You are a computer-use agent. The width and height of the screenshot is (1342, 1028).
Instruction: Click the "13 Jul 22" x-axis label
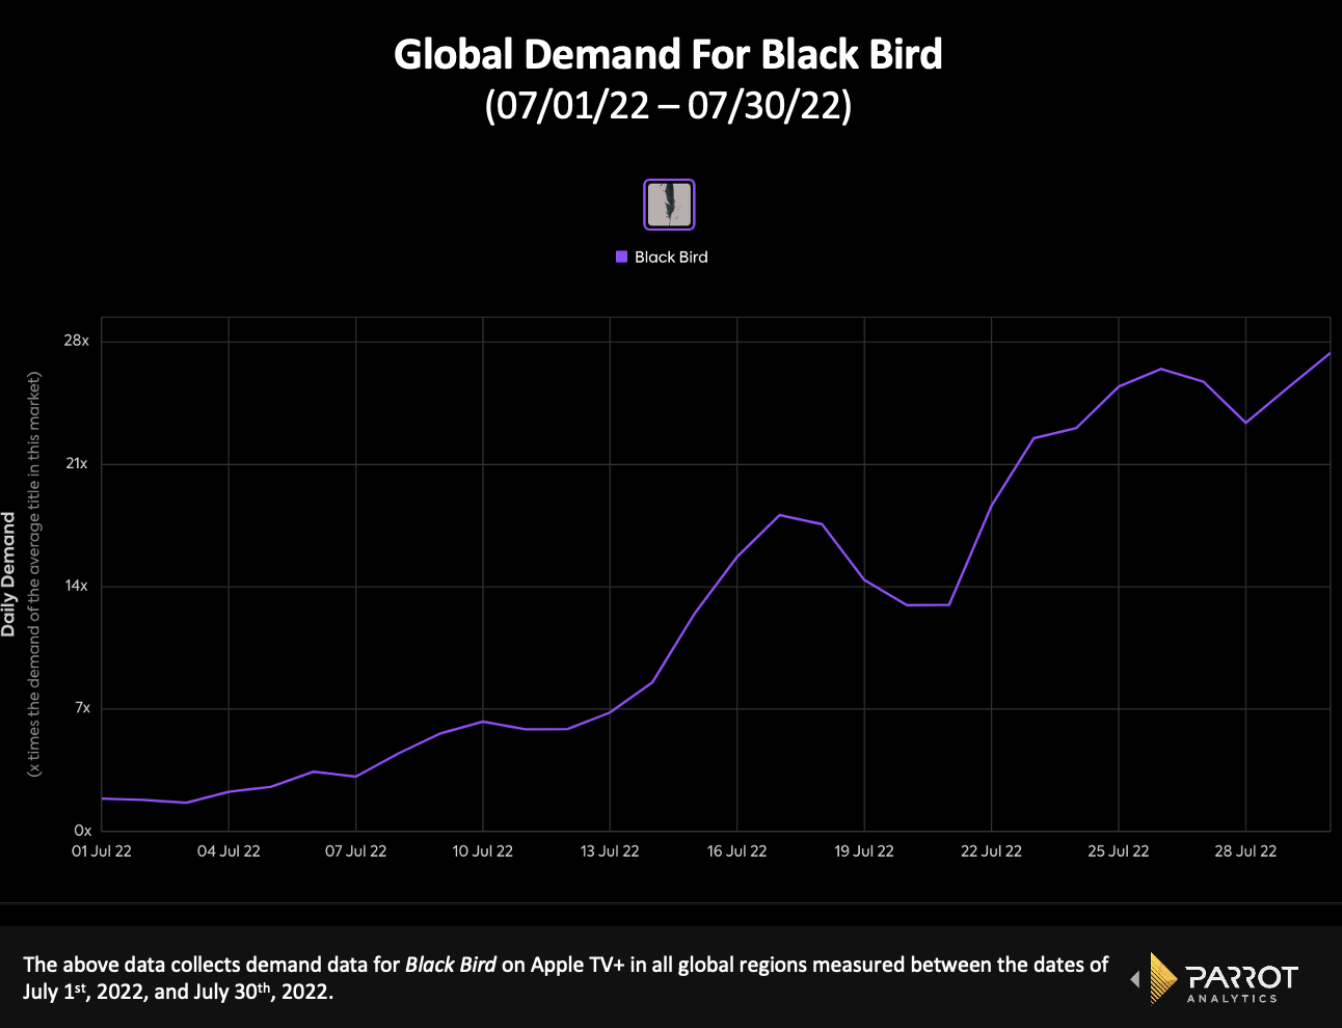point(610,851)
